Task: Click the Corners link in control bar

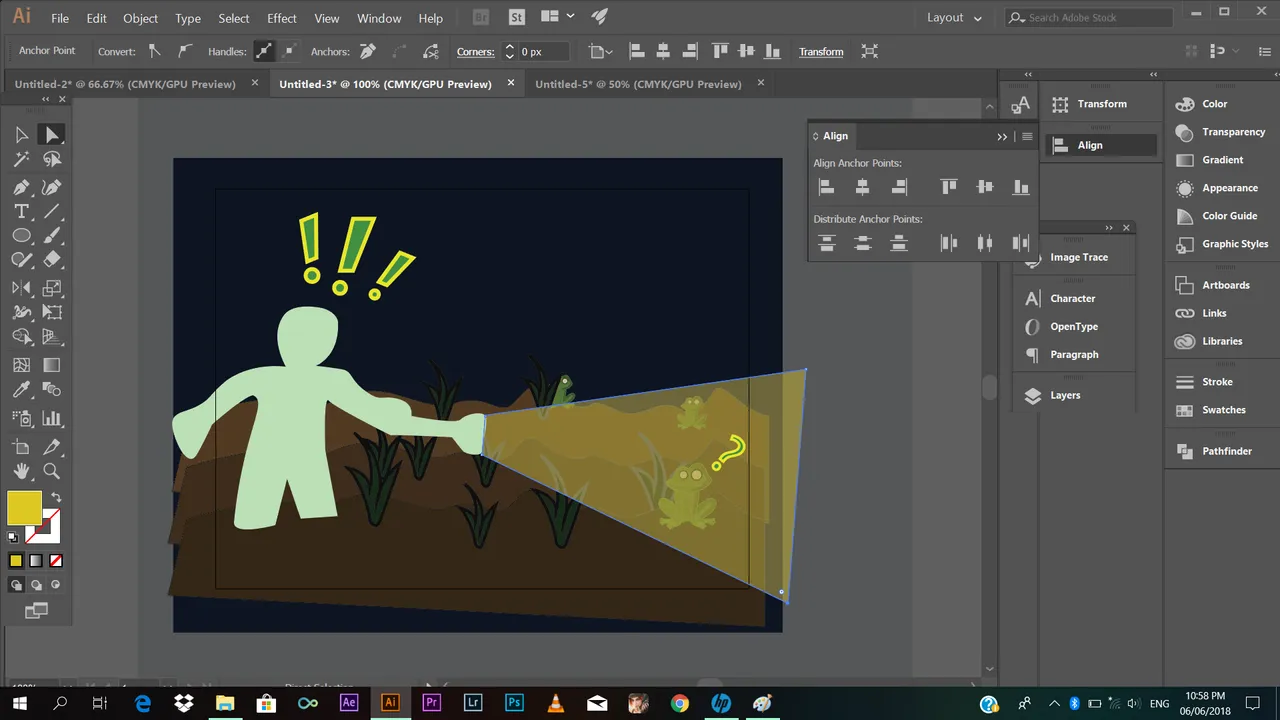Action: tap(475, 52)
